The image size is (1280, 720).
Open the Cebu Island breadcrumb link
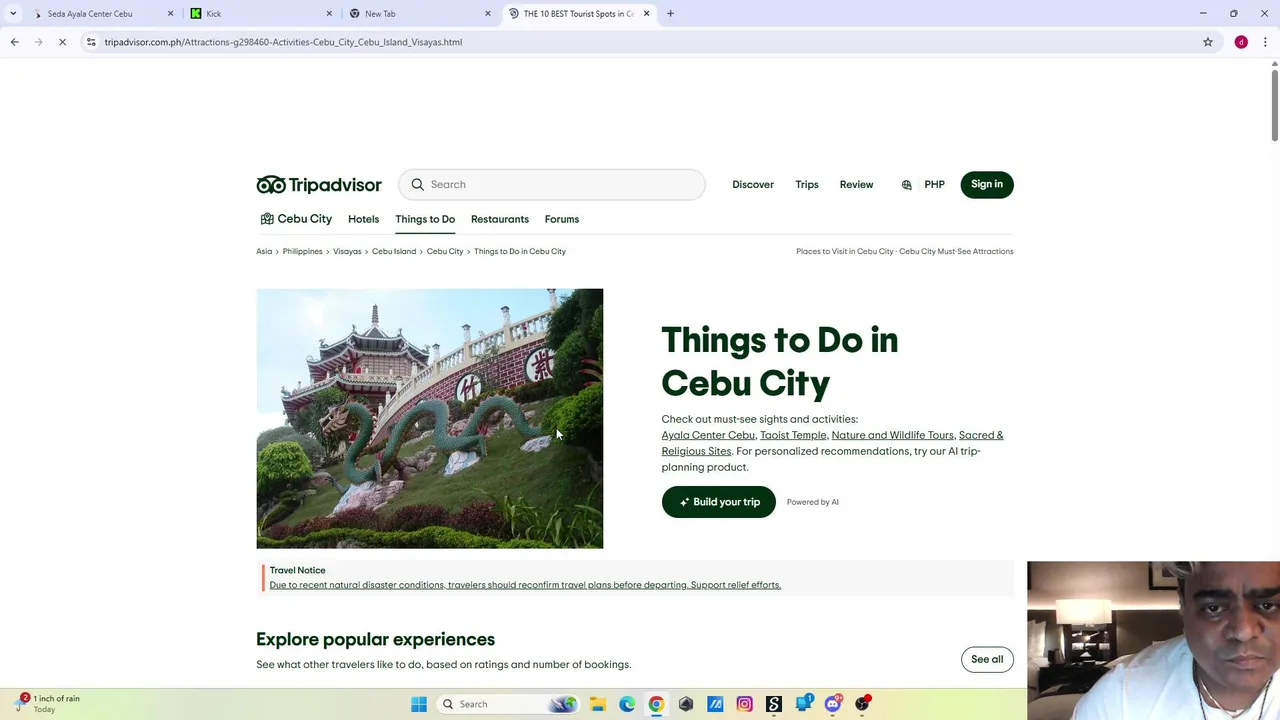click(x=394, y=251)
